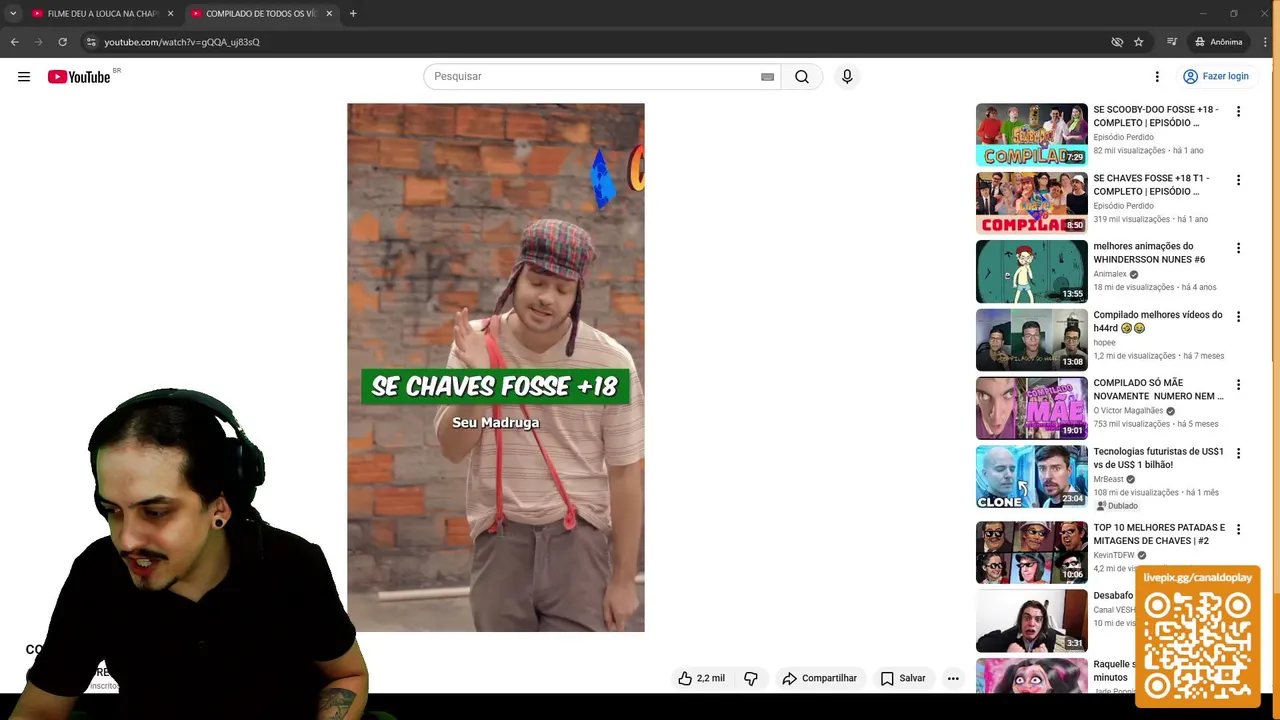This screenshot has width=1280, height=720.
Task: Open options for Tecnologias futuristas video
Action: [x=1238, y=453]
